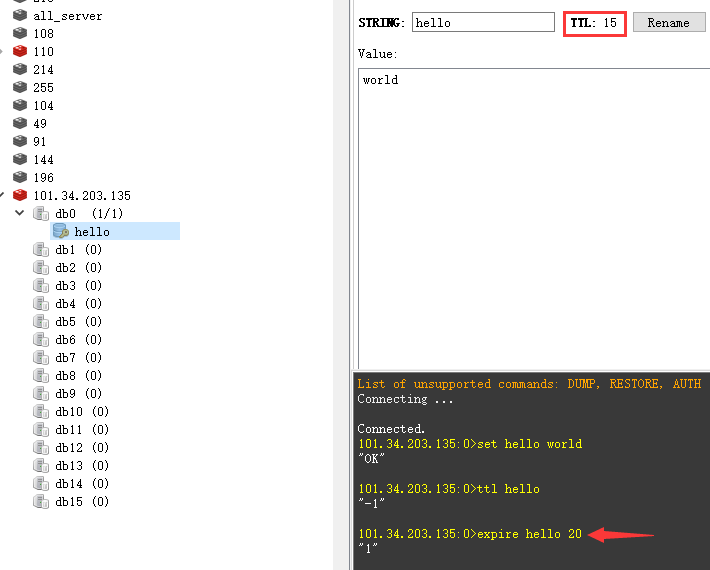Select the 196 server entry
This screenshot has width=710, height=570.
43,177
